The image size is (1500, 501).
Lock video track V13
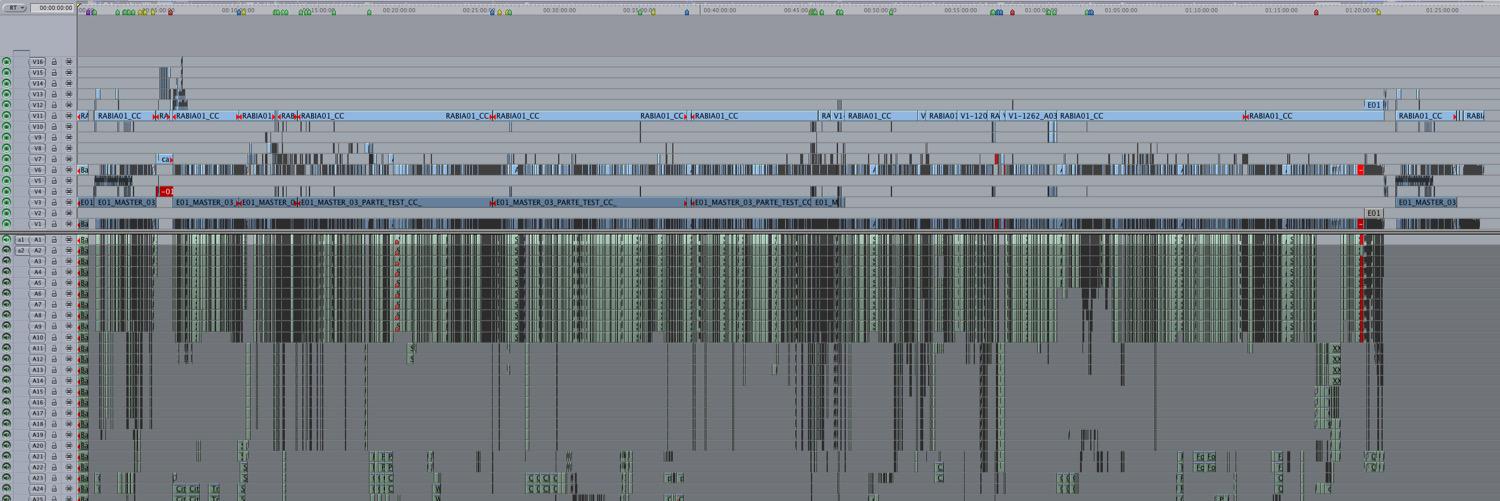(55, 94)
